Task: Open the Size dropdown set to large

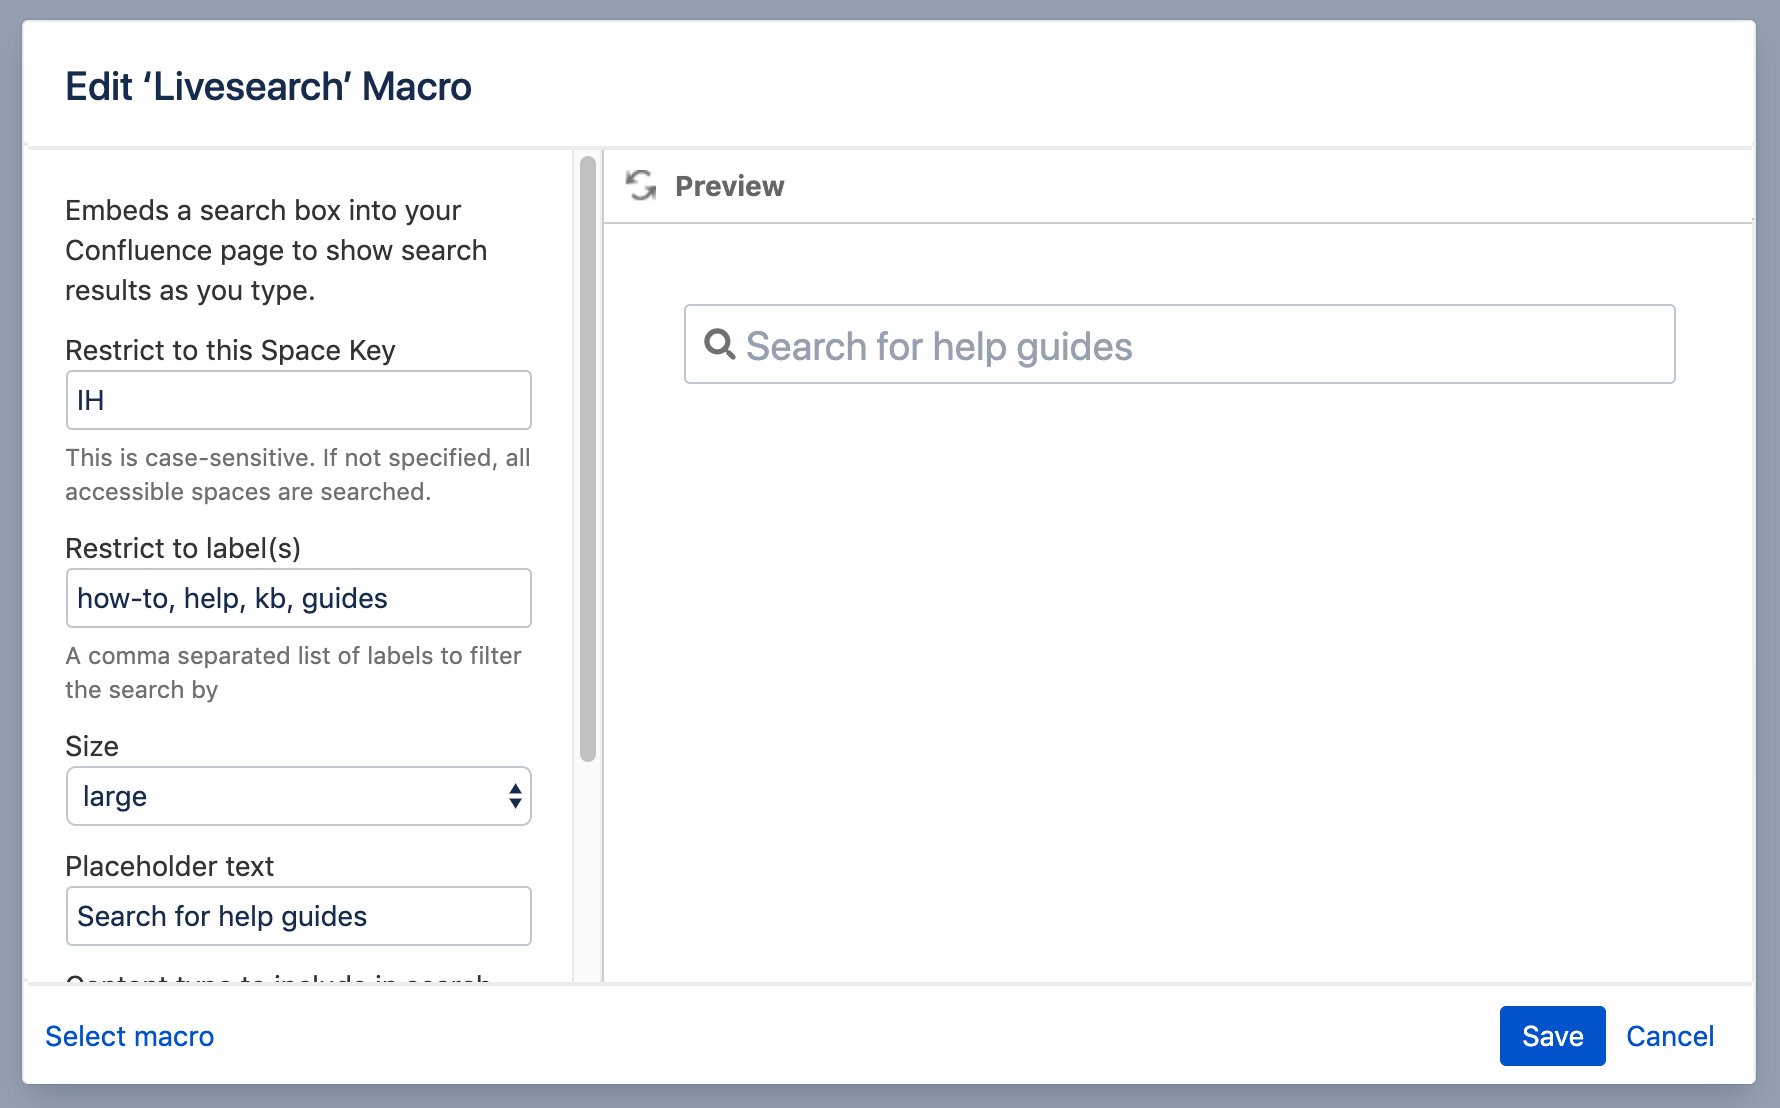Action: pyautogui.click(x=298, y=796)
